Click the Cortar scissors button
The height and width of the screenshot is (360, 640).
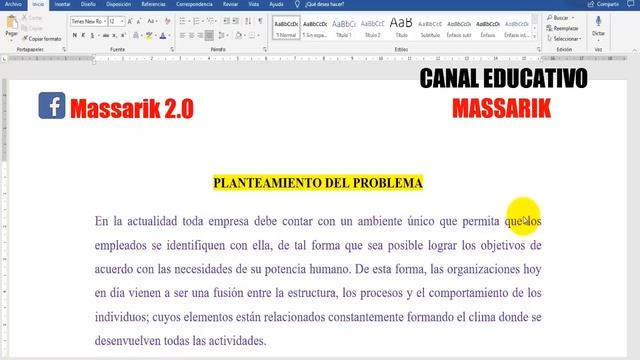coord(32,18)
